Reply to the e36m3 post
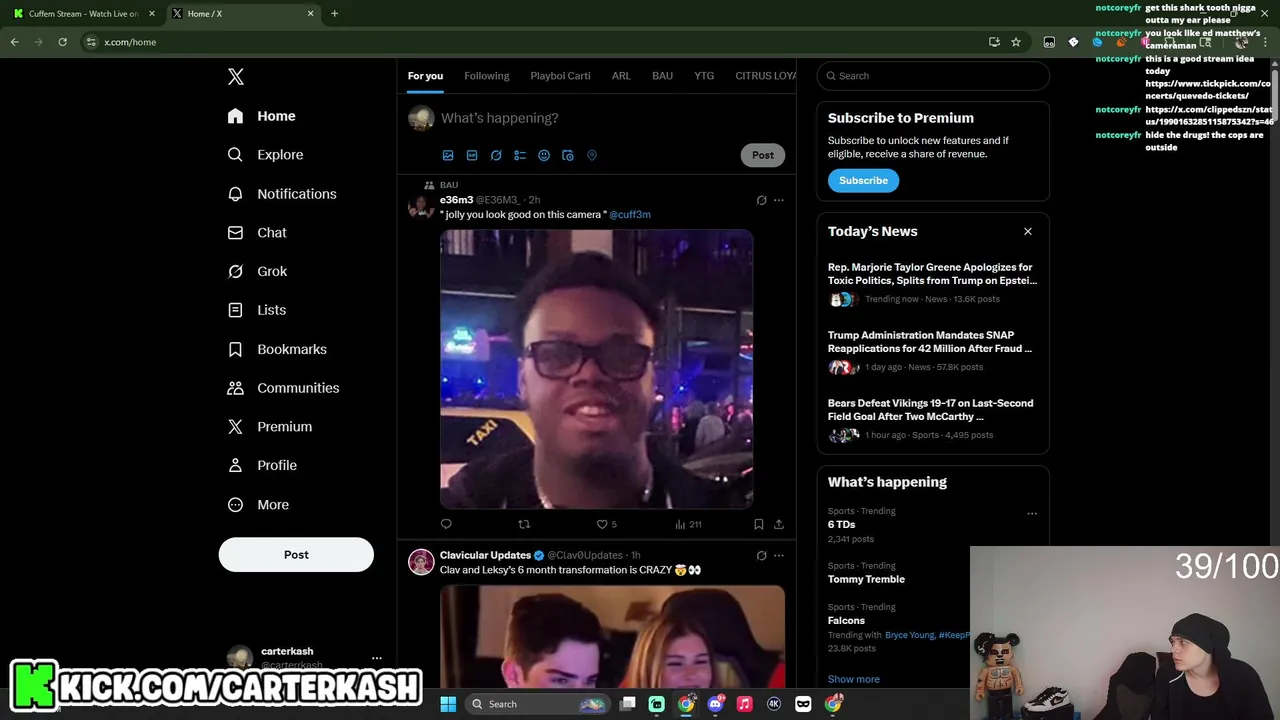This screenshot has width=1280, height=720. [x=446, y=524]
